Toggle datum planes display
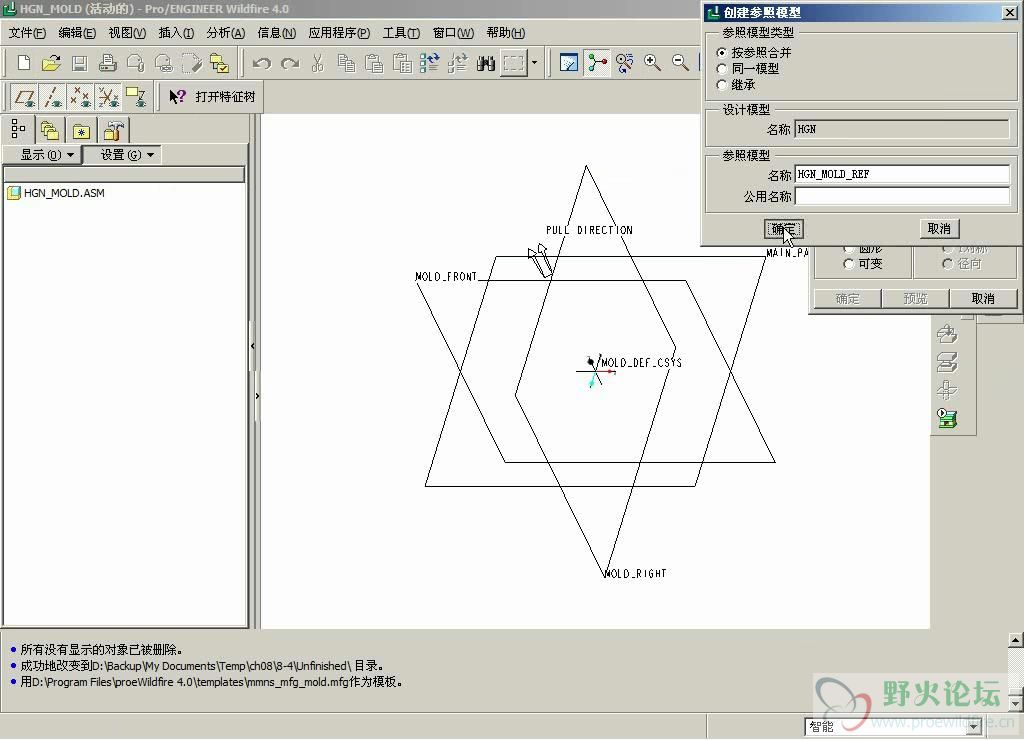Viewport: 1024px width, 740px height. (x=25, y=97)
